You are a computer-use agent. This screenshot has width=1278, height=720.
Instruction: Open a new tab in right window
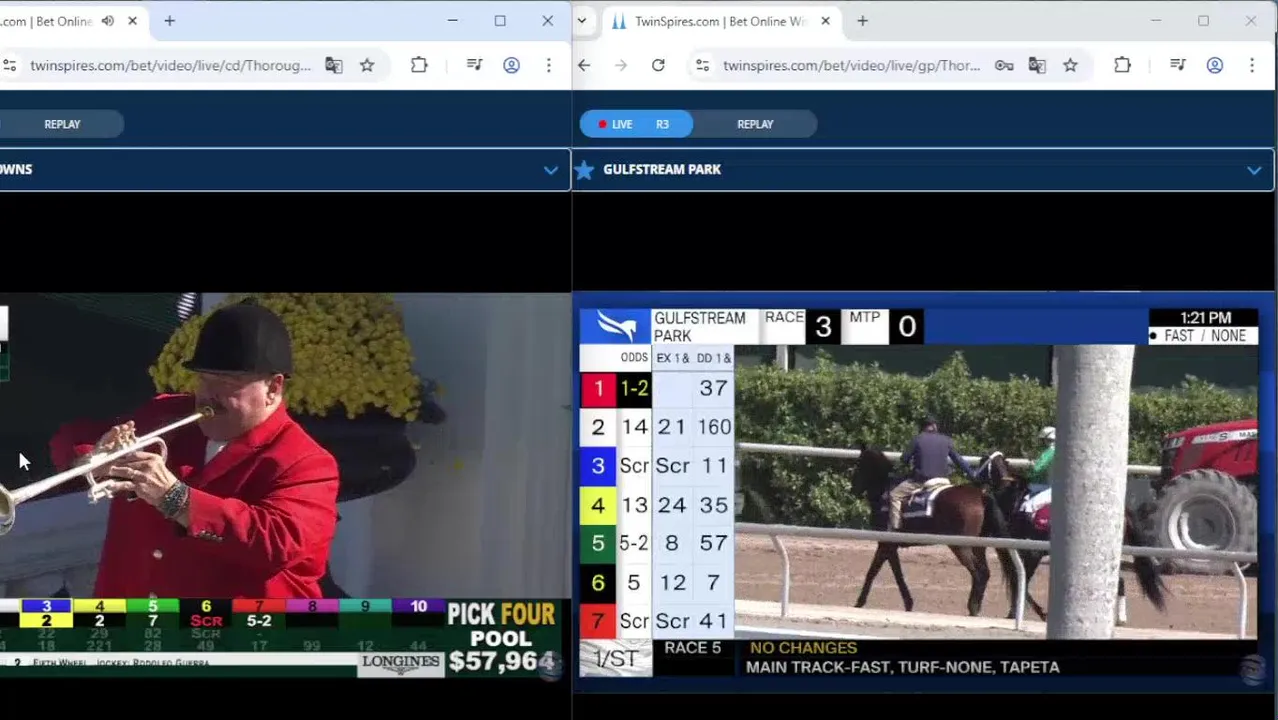862,21
